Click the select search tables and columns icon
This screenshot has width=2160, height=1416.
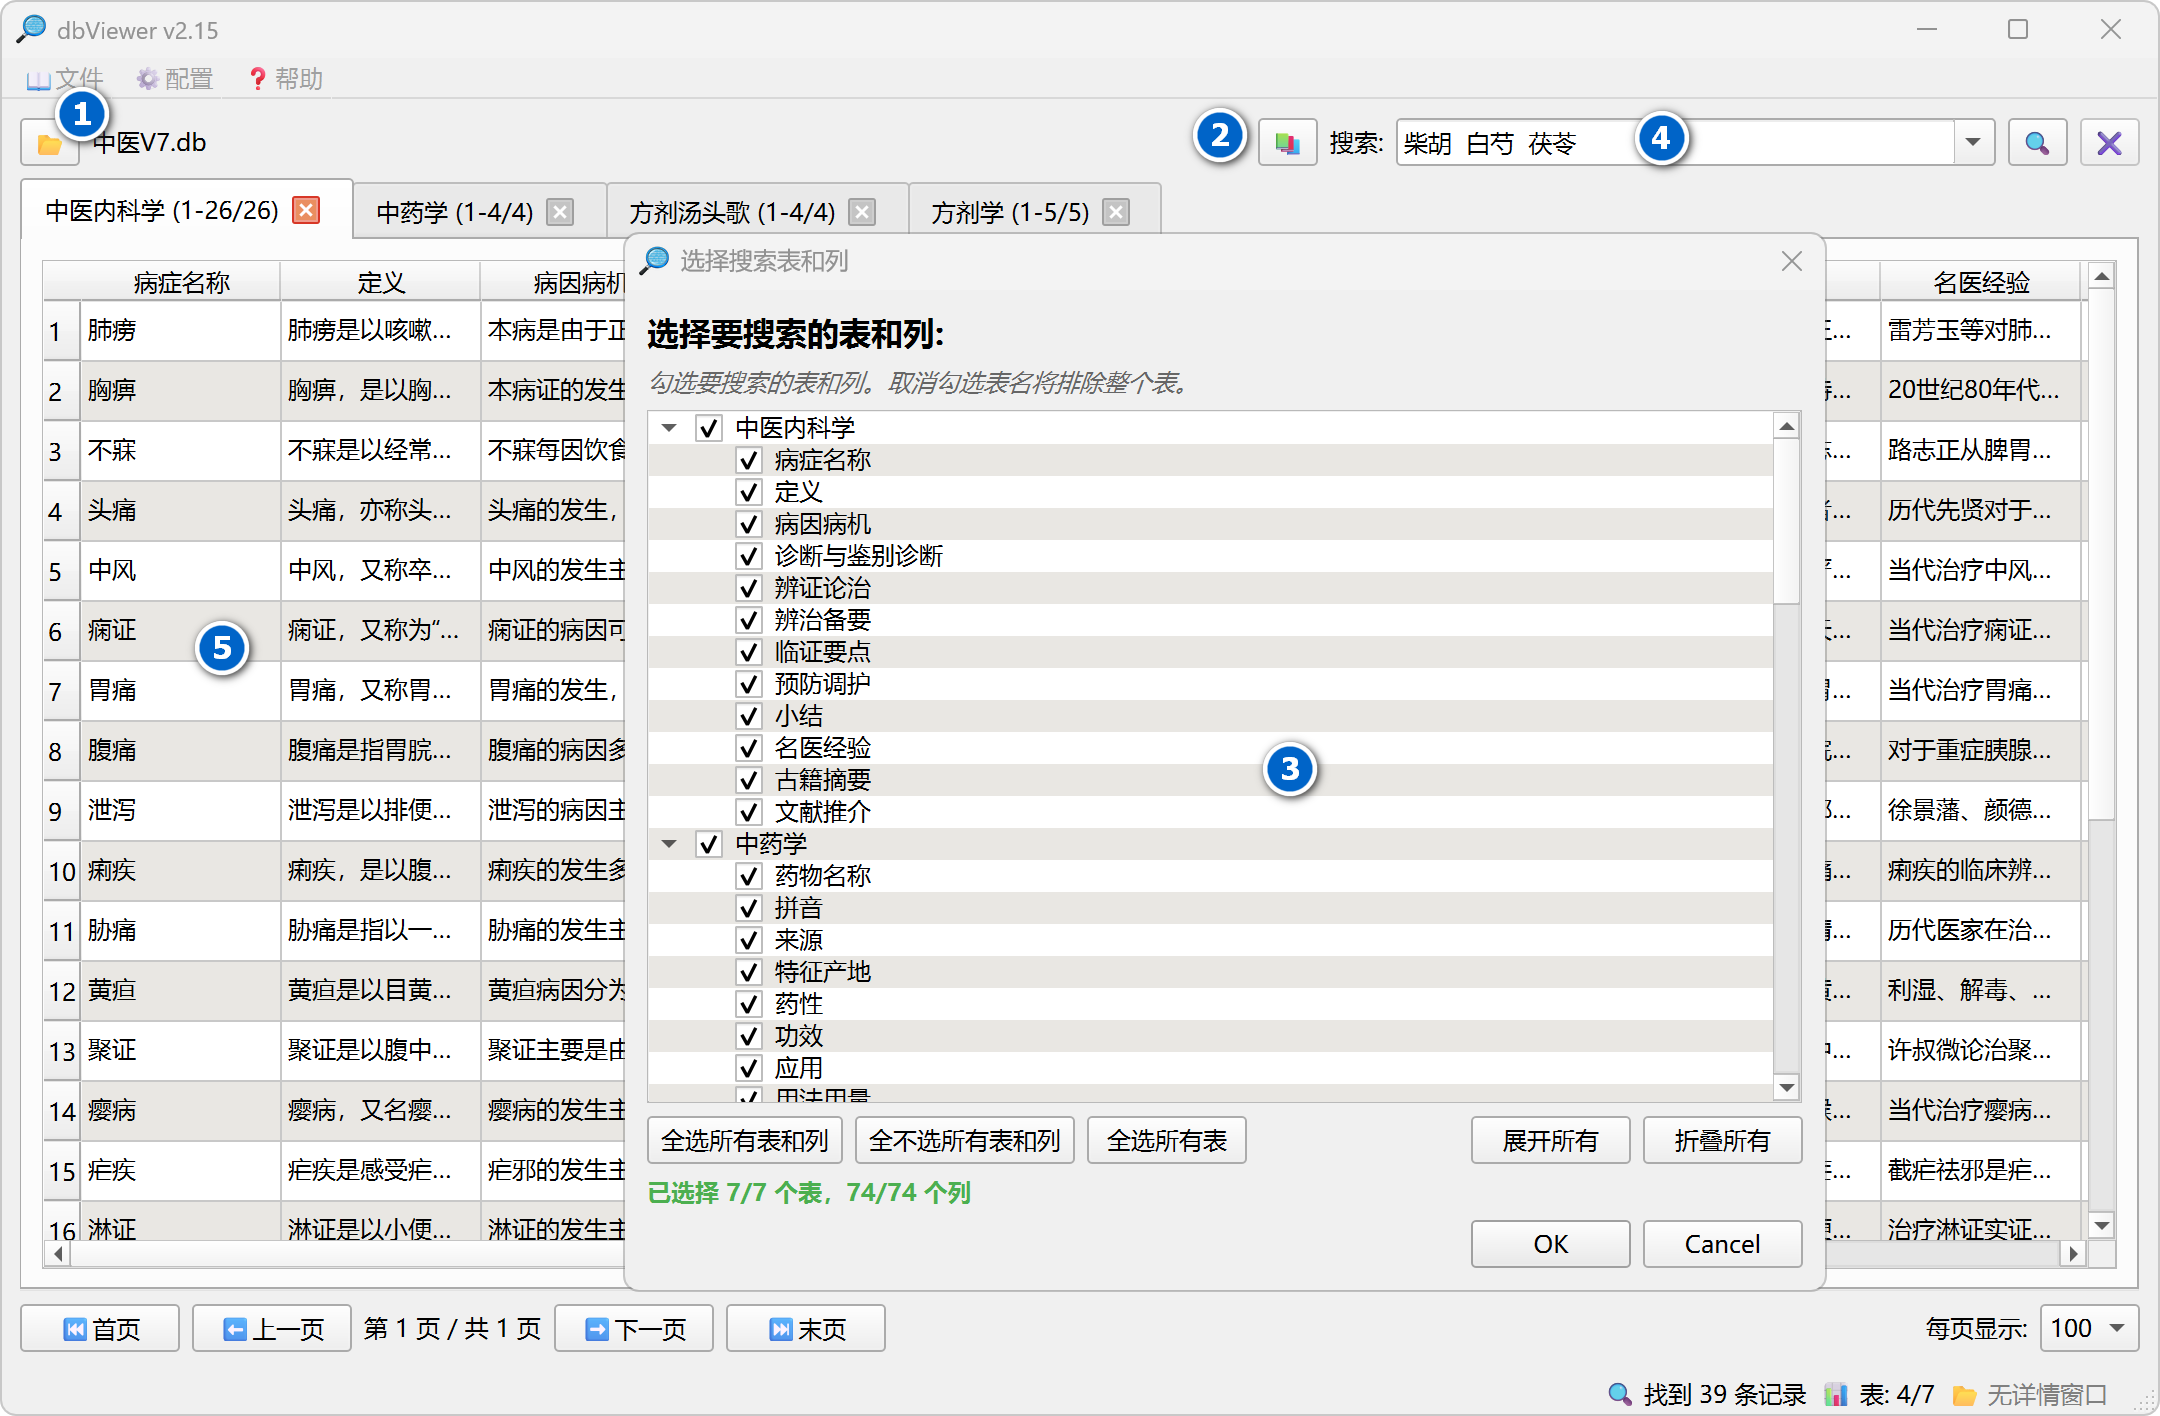coord(1286,142)
